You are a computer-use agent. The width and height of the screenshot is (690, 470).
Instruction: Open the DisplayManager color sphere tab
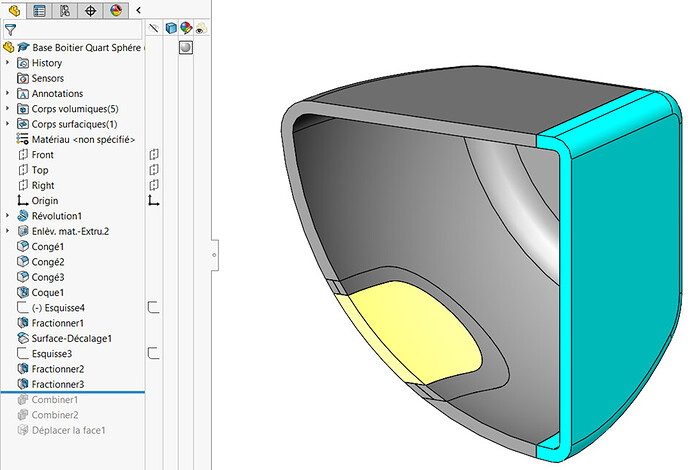click(116, 11)
